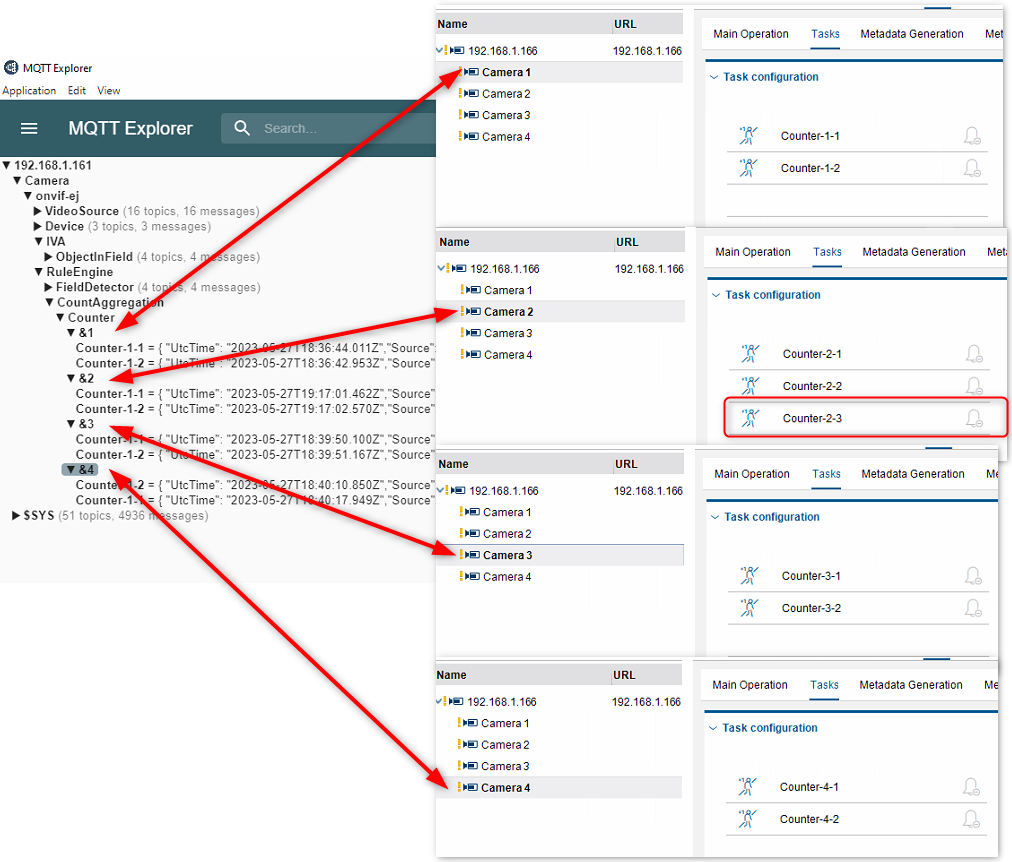Screen dimensions: 1012x862
Task: Select the RuleEngine topic
Action: pyautogui.click(x=79, y=272)
